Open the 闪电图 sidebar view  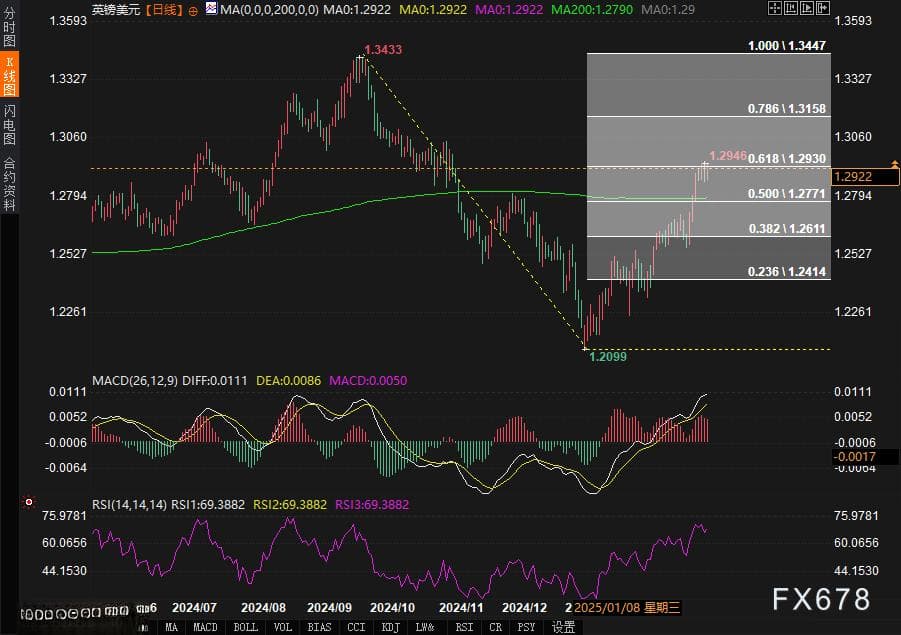[x=9, y=124]
